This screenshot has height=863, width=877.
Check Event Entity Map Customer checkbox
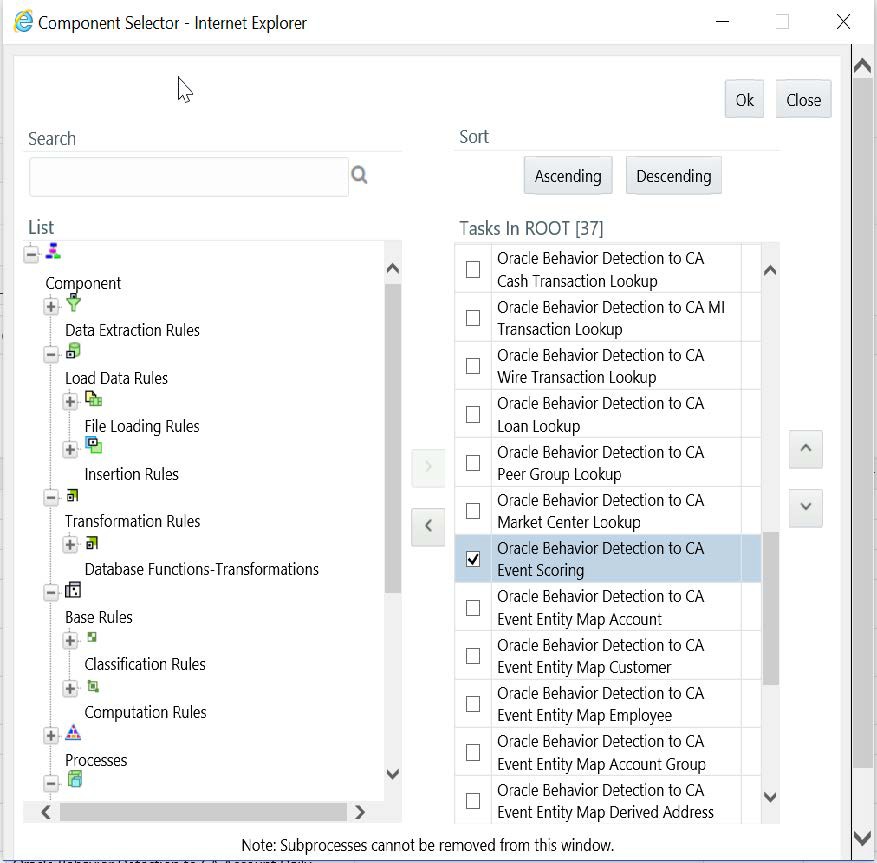click(x=473, y=655)
